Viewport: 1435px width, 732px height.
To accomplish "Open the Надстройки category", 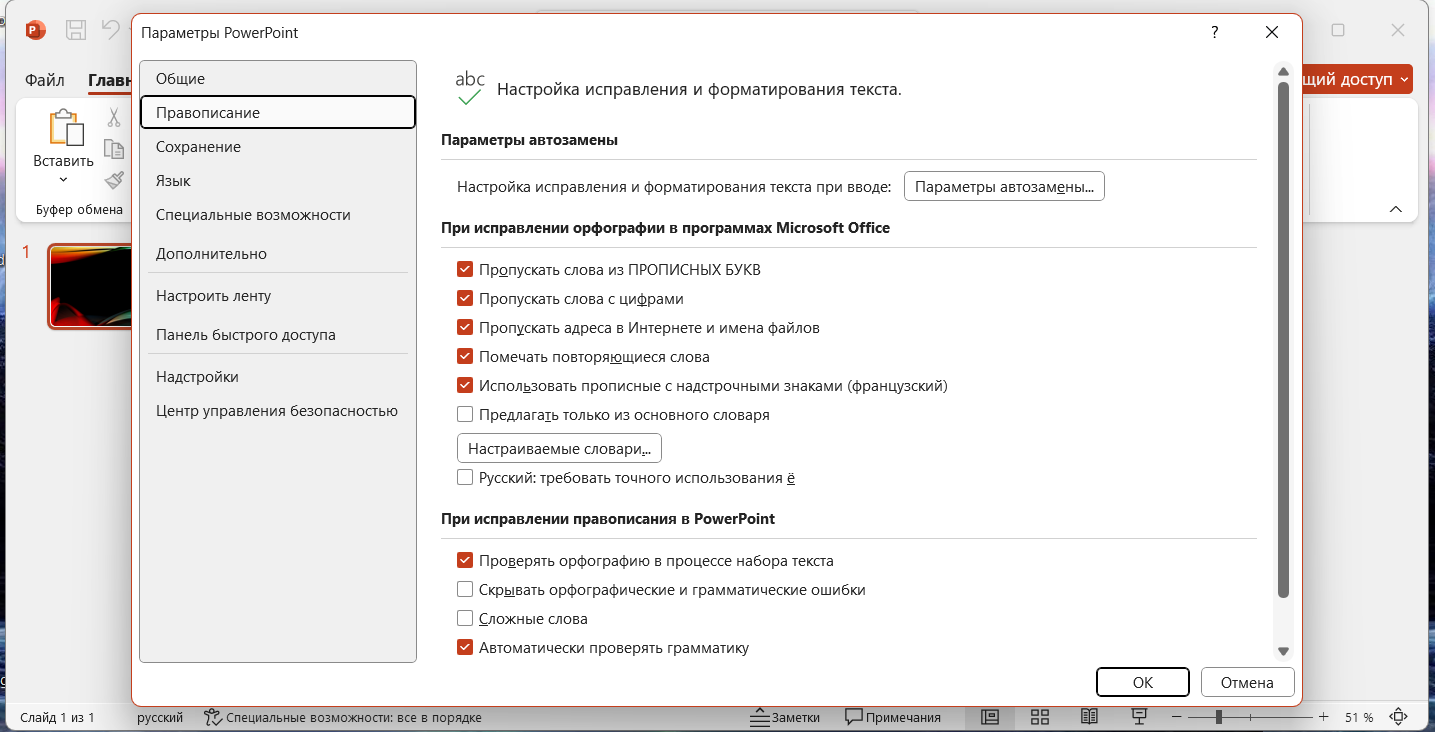I will [278, 377].
